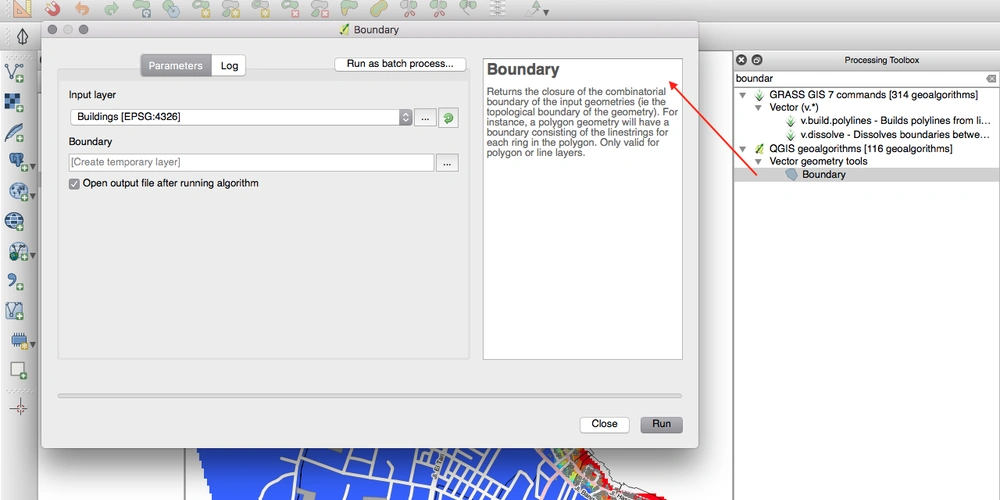This screenshot has width=1000, height=500.
Task: Select the Reshape Features tool
Action: (x=349, y=8)
